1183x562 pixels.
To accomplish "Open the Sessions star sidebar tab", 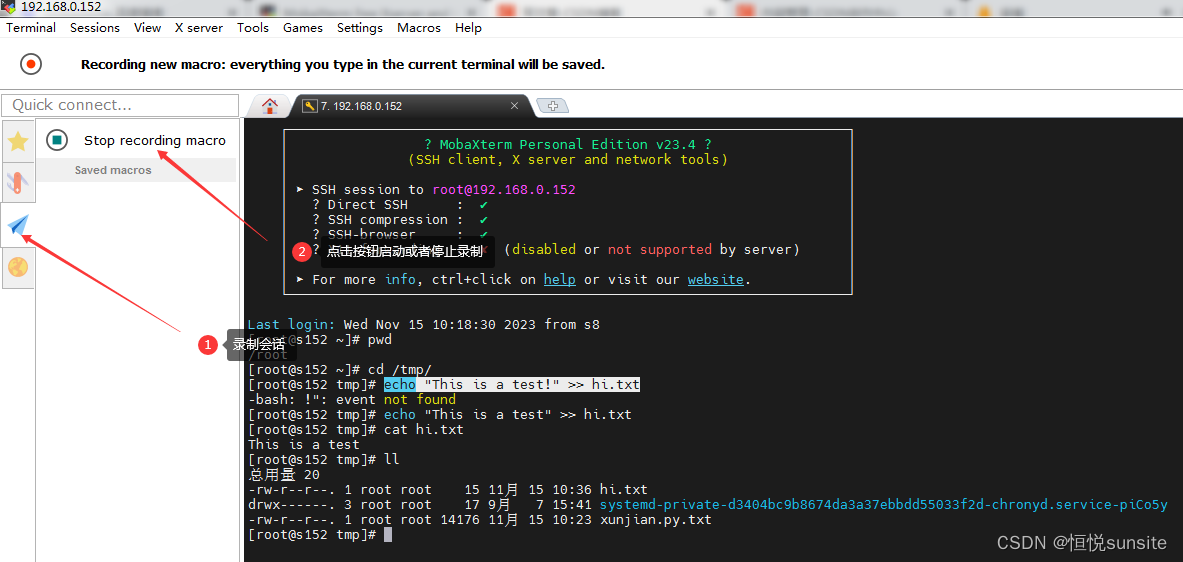I will (x=18, y=141).
